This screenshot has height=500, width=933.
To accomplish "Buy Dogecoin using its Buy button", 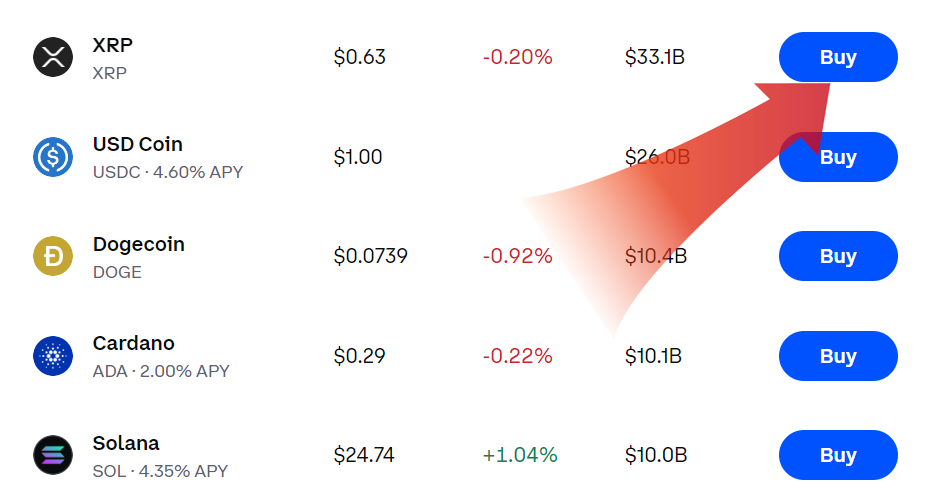I will pos(838,256).
